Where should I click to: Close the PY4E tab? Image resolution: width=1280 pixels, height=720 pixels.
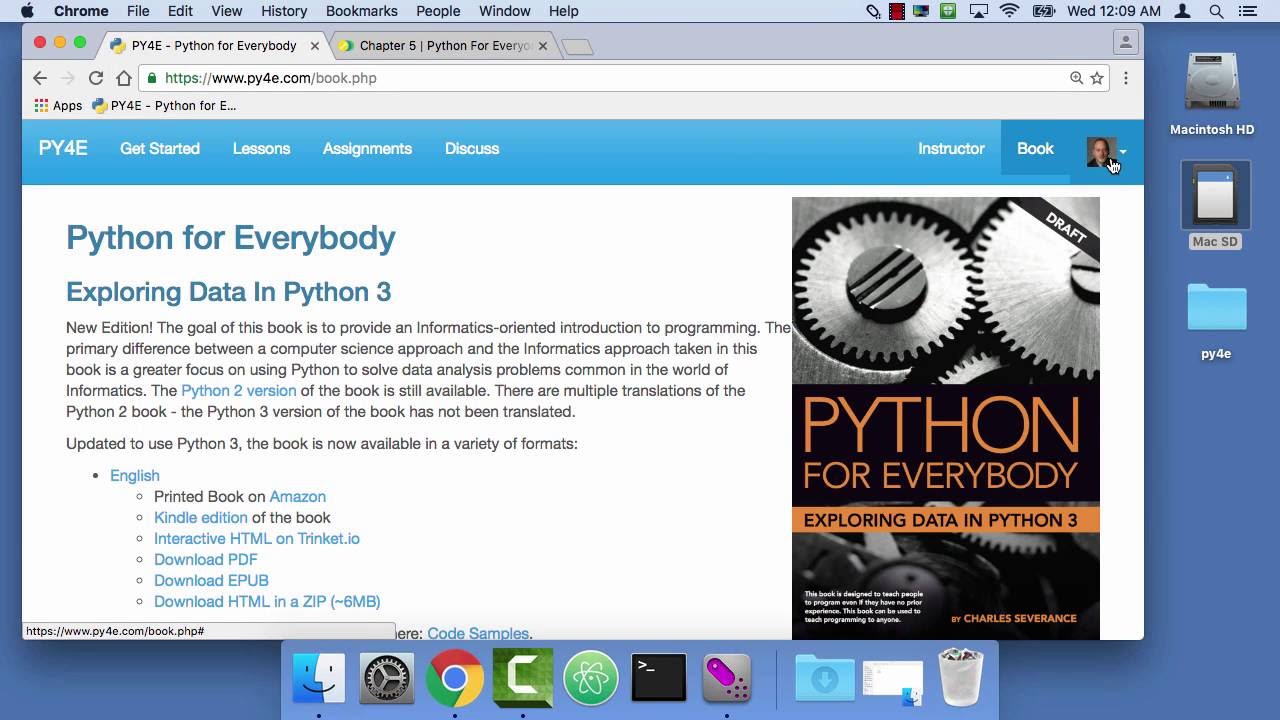pos(315,45)
